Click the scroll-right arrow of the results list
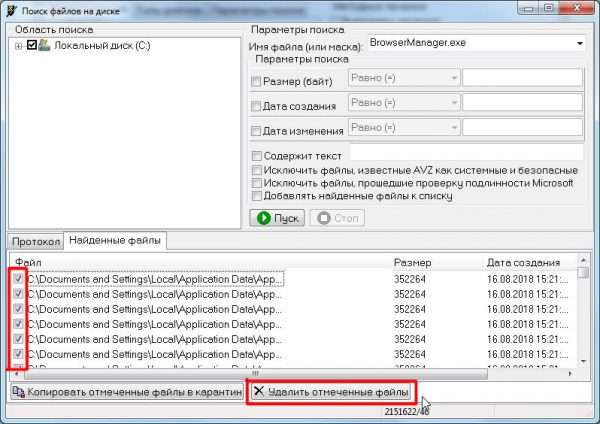Screen dimensions: 600x424 point(571,373)
